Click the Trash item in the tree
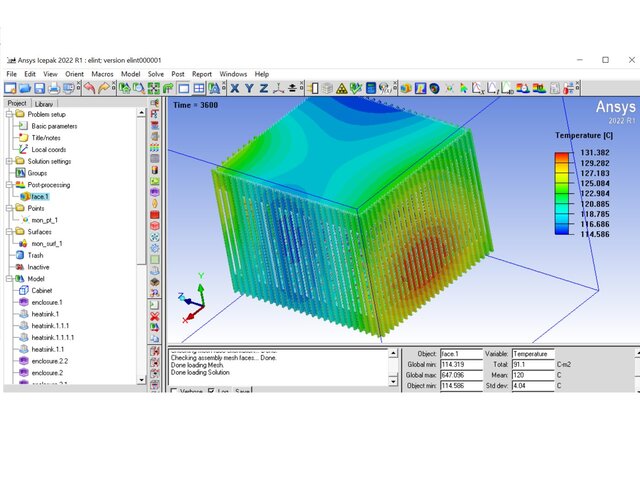The image size is (640, 495). [35, 255]
